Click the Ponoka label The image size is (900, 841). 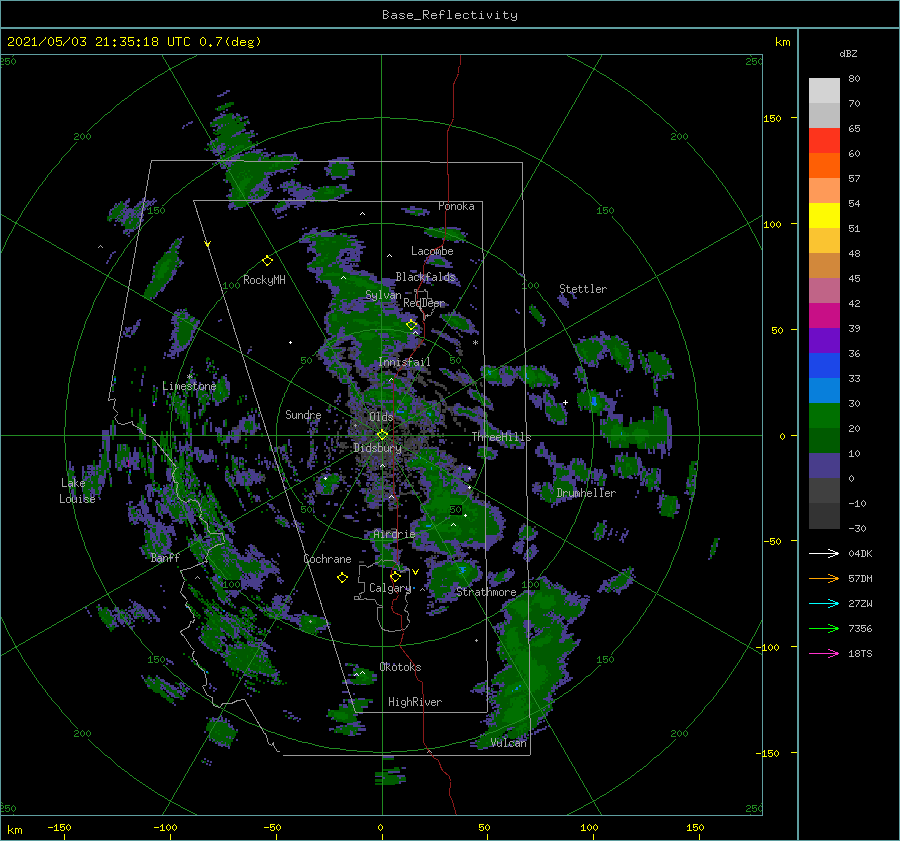point(456,207)
